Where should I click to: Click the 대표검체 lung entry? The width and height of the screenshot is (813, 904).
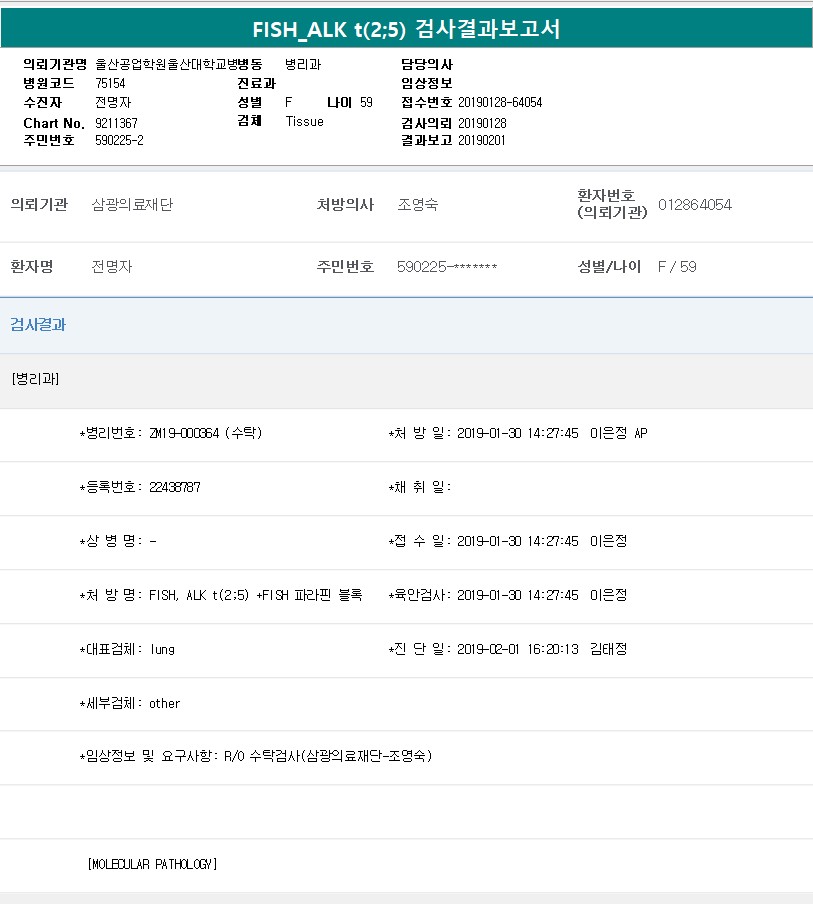click(127, 649)
